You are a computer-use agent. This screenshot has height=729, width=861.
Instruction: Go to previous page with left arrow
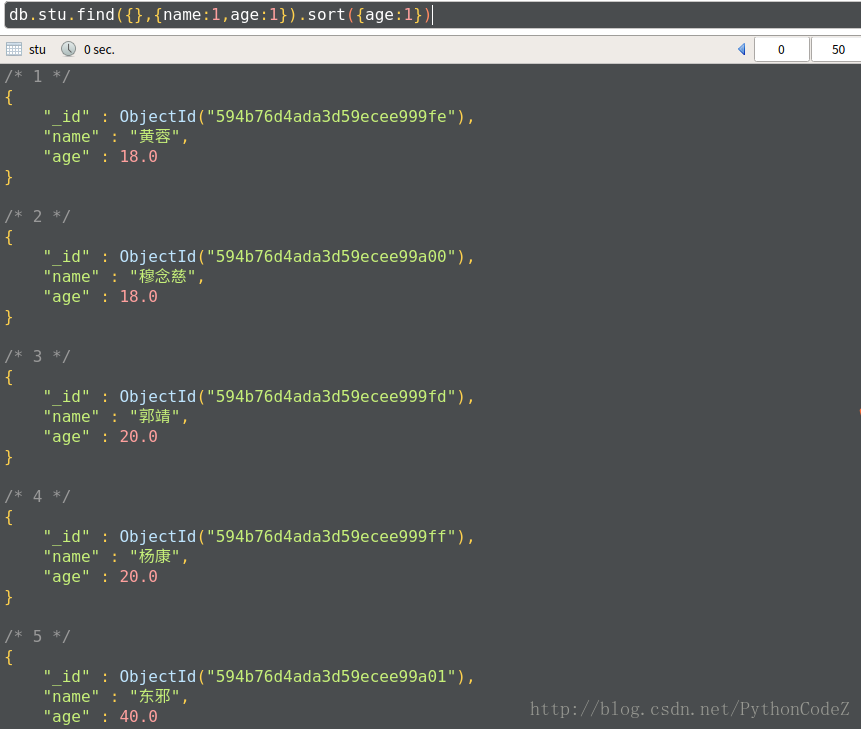click(x=742, y=49)
